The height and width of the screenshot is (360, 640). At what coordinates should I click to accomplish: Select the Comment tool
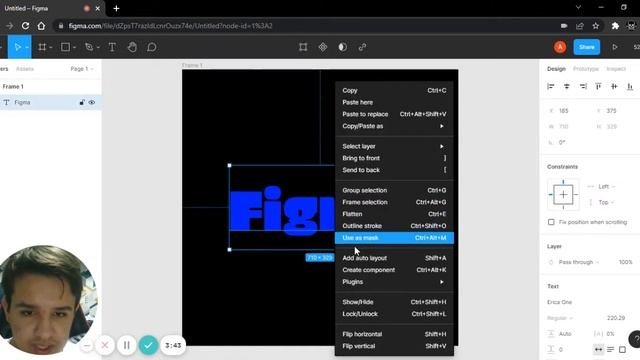pyautogui.click(x=151, y=47)
